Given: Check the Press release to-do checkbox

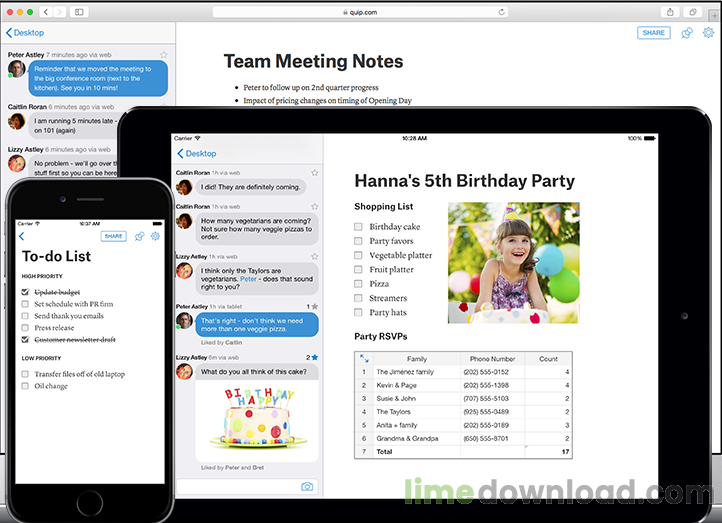Looking at the screenshot, I should [x=25, y=328].
